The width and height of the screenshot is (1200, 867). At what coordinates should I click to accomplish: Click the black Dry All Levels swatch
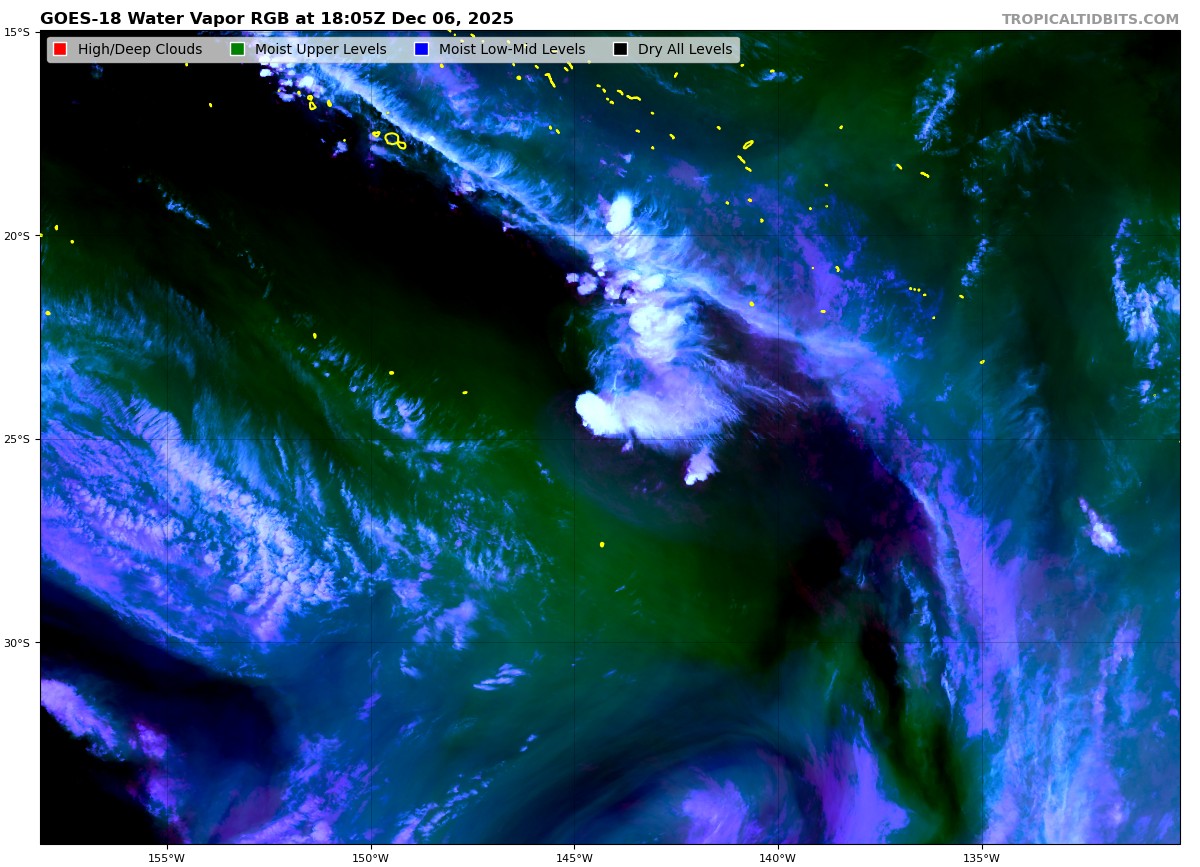pos(620,49)
